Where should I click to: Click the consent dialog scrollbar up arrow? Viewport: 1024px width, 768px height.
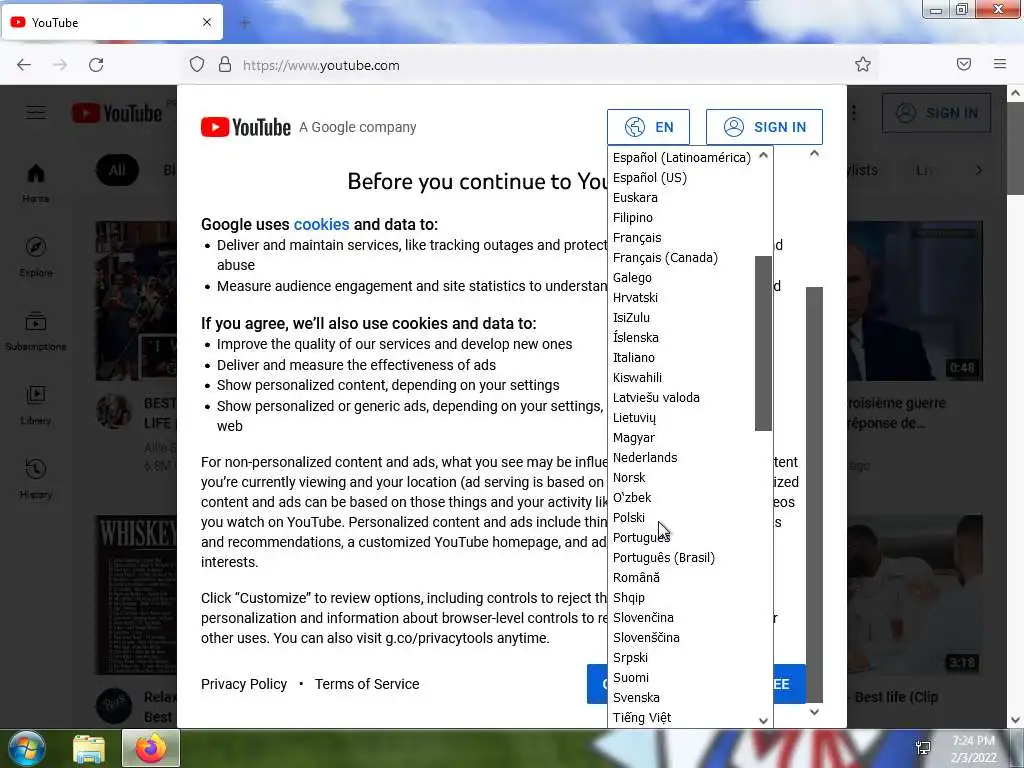tap(814, 153)
